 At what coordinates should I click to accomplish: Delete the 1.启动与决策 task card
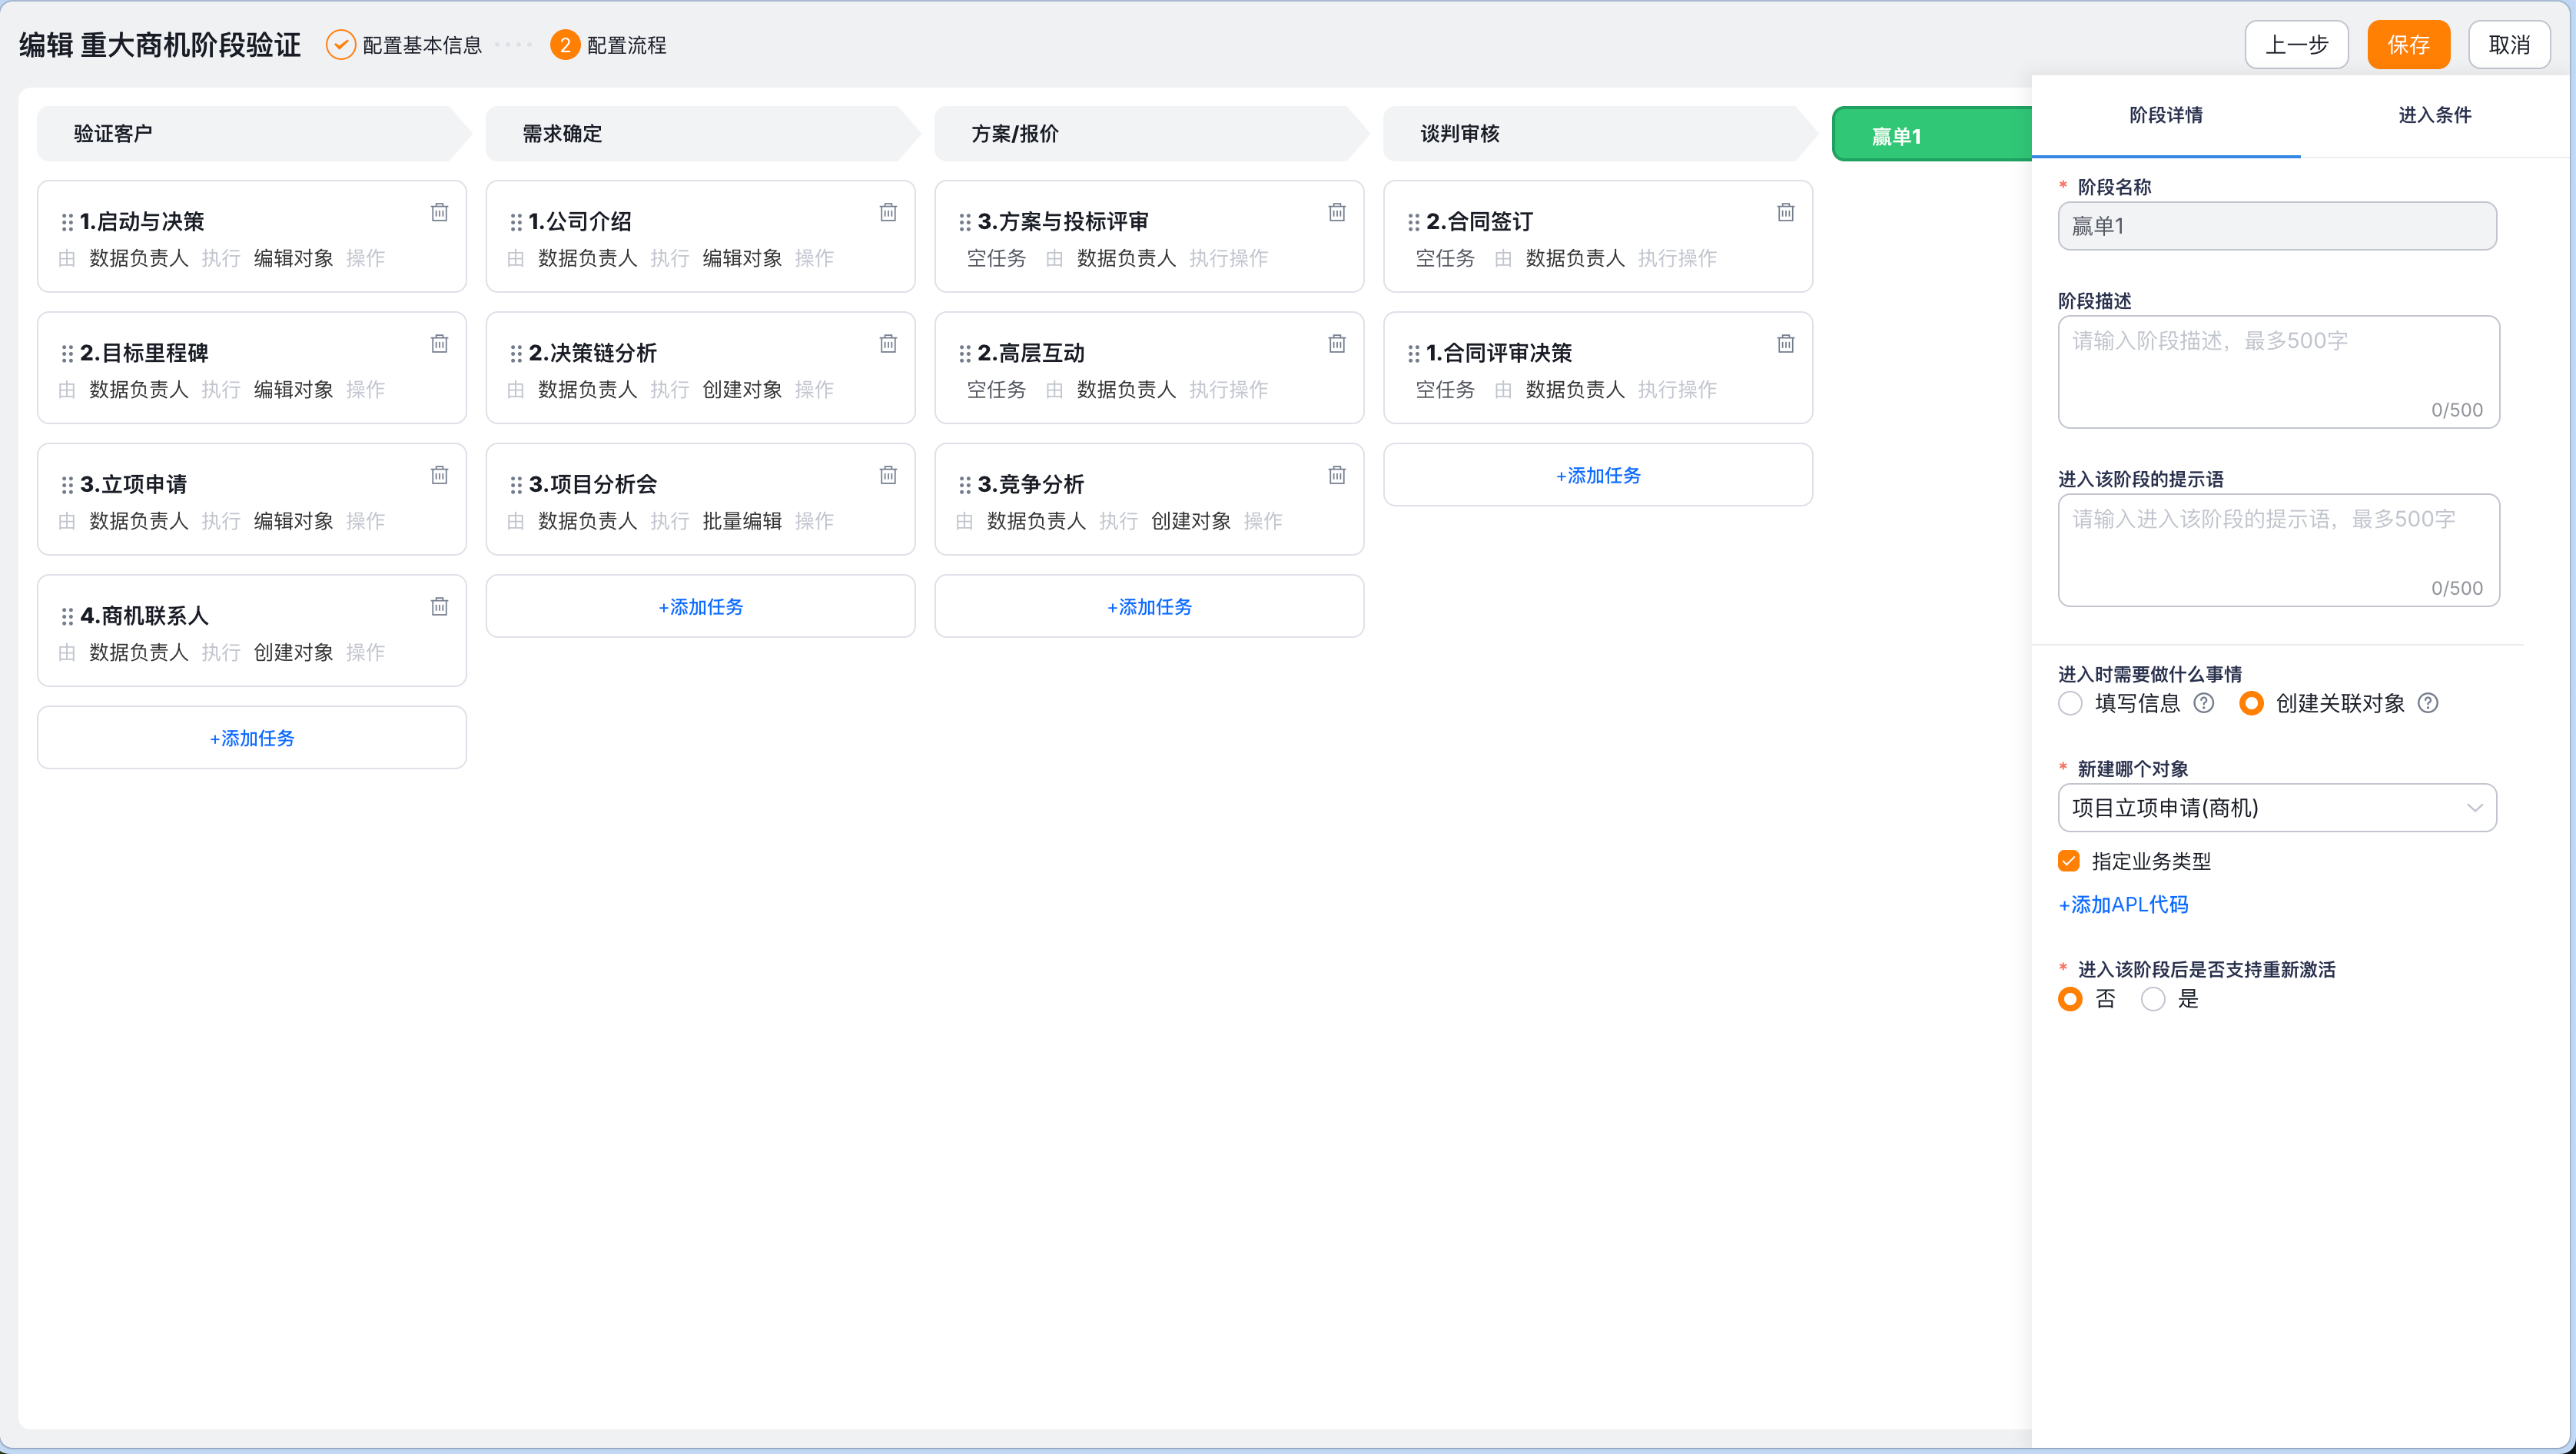439,212
